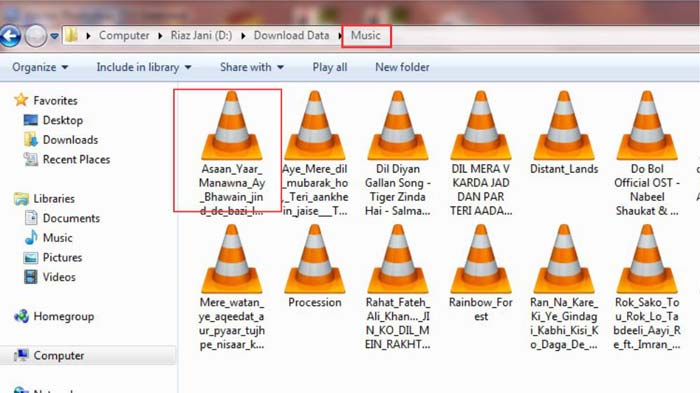Select the Asaan_Yaar_Manawna VLC file icon
The image size is (700, 393).
point(232,125)
